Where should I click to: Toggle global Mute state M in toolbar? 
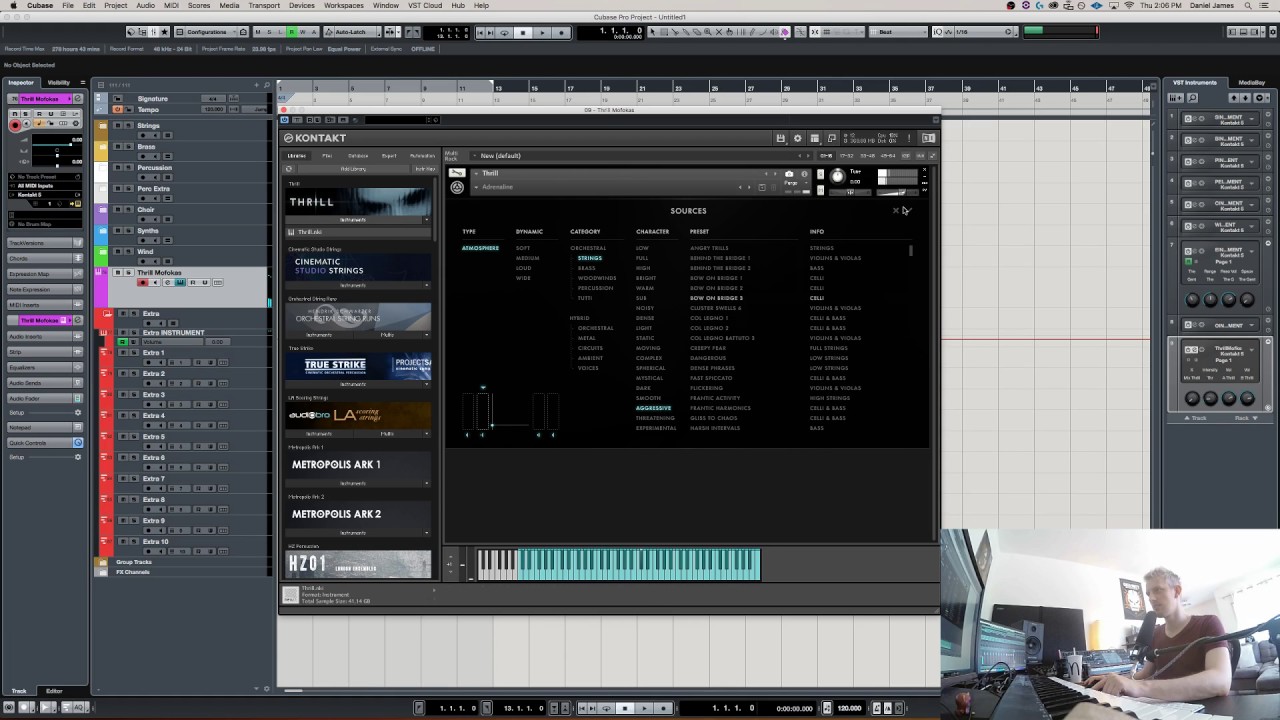click(x=257, y=32)
